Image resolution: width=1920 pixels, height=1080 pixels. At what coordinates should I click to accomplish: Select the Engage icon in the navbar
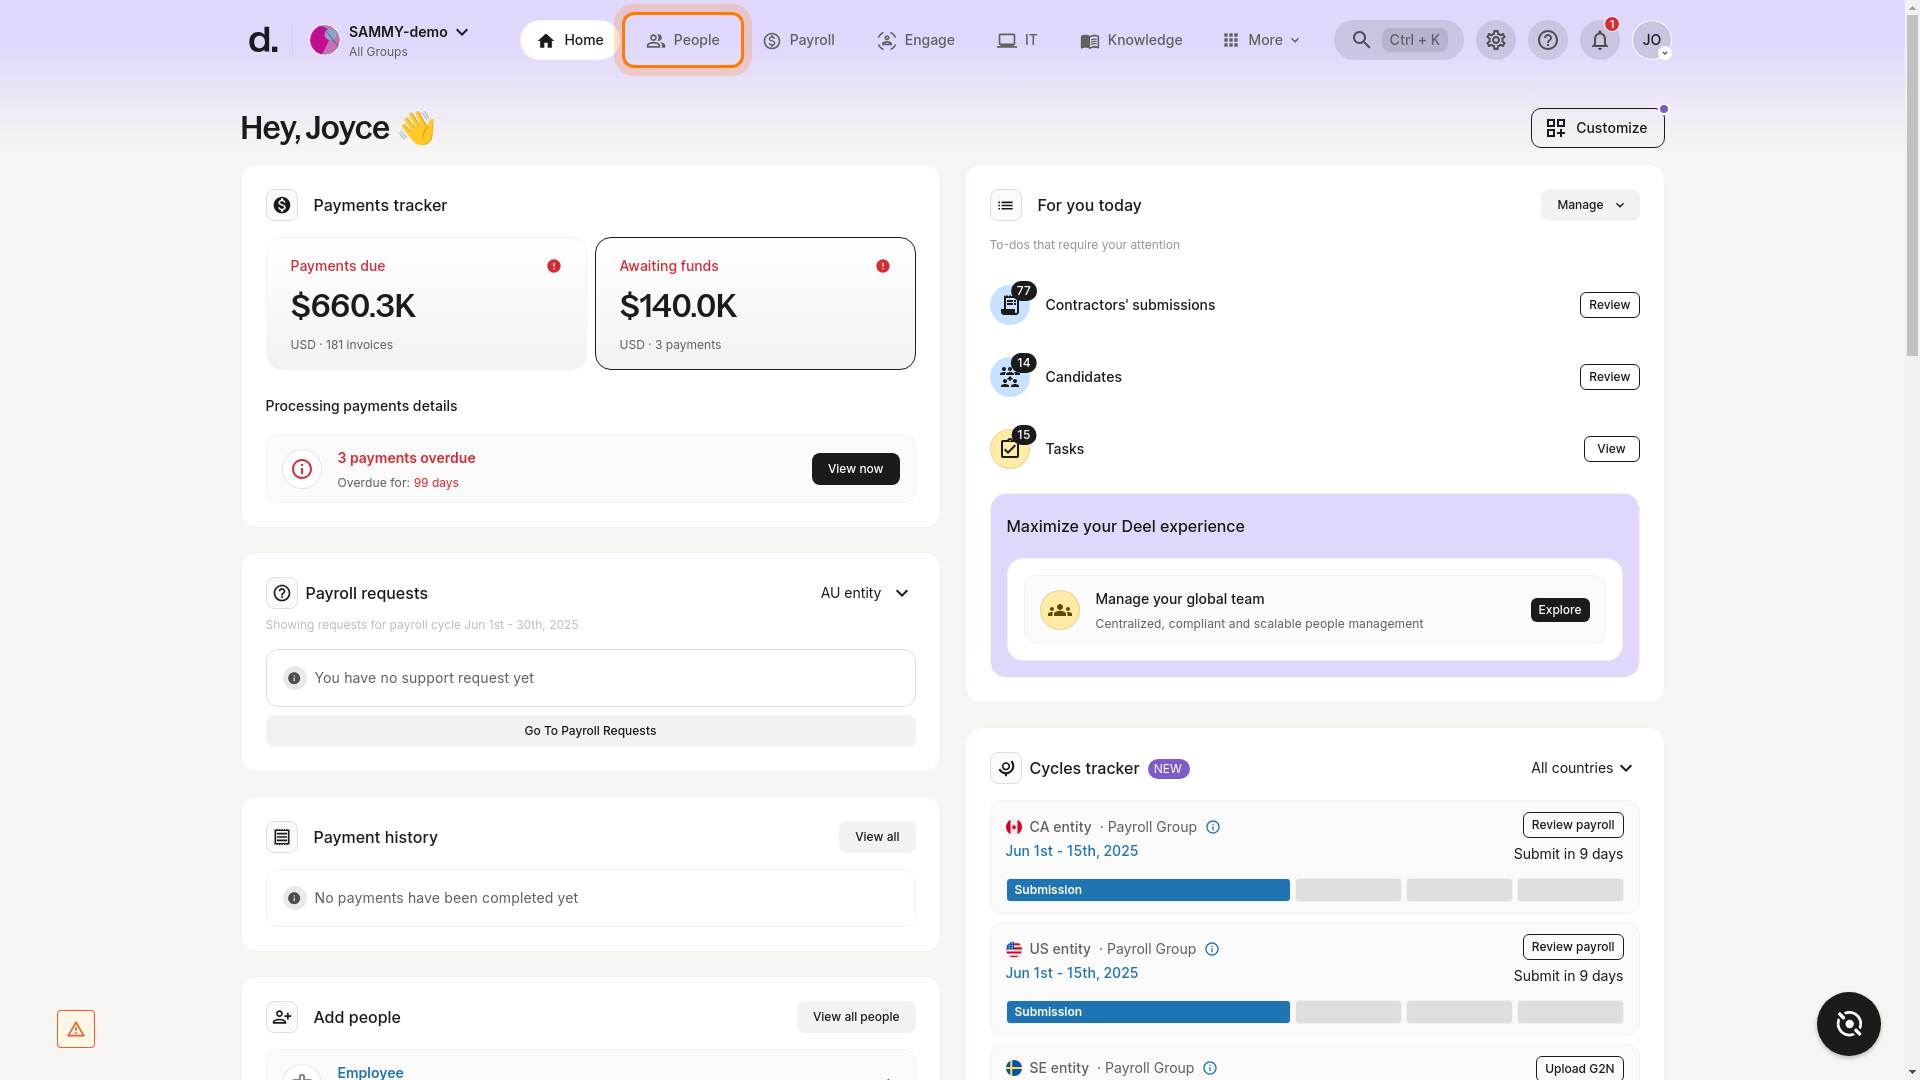click(886, 40)
